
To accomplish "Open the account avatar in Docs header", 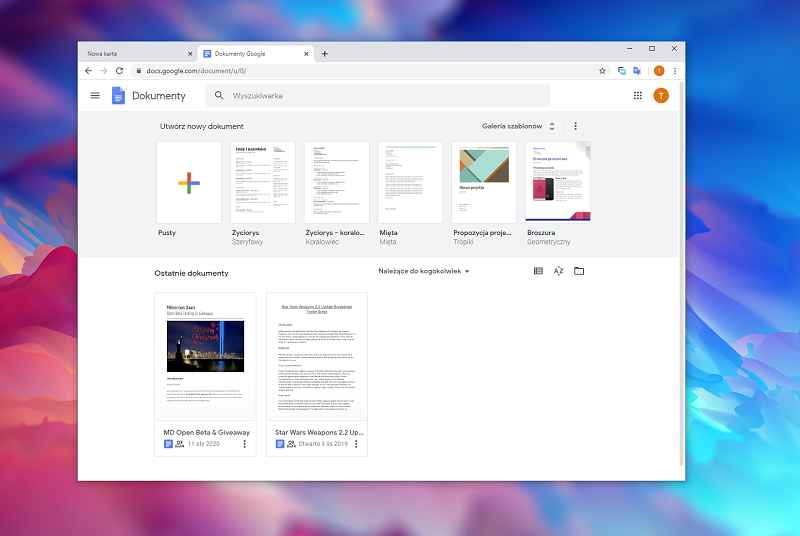I will point(661,95).
